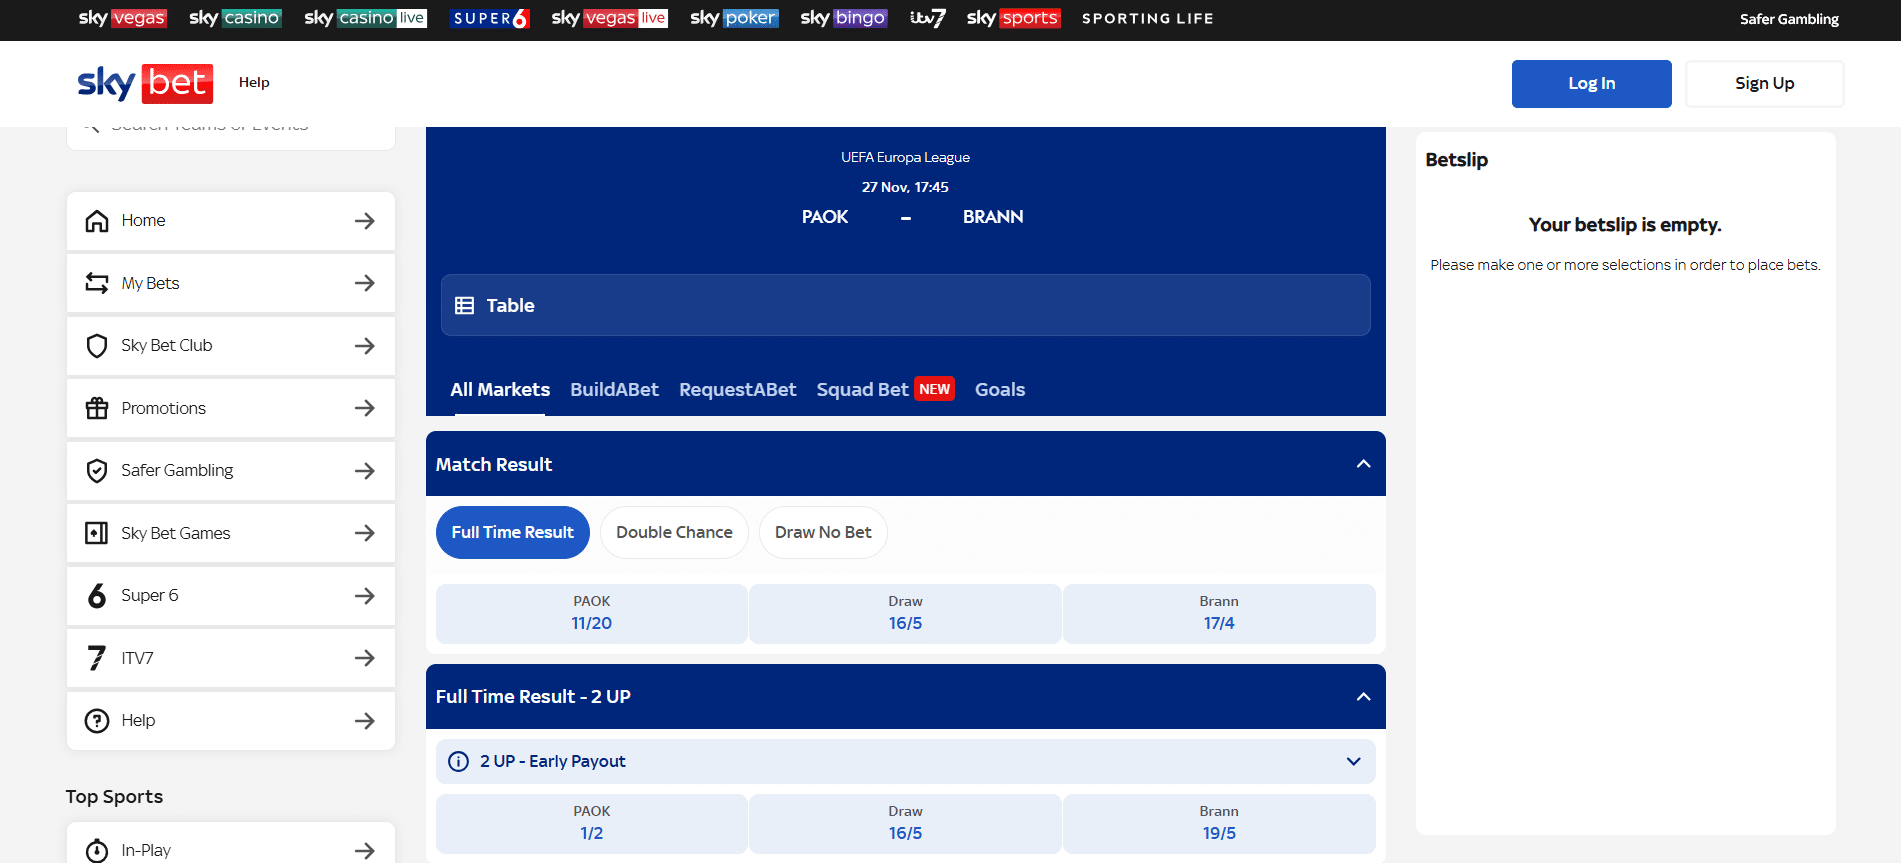The width and height of the screenshot is (1901, 863).
Task: Open the Sky Sports logo
Action: click(1013, 18)
